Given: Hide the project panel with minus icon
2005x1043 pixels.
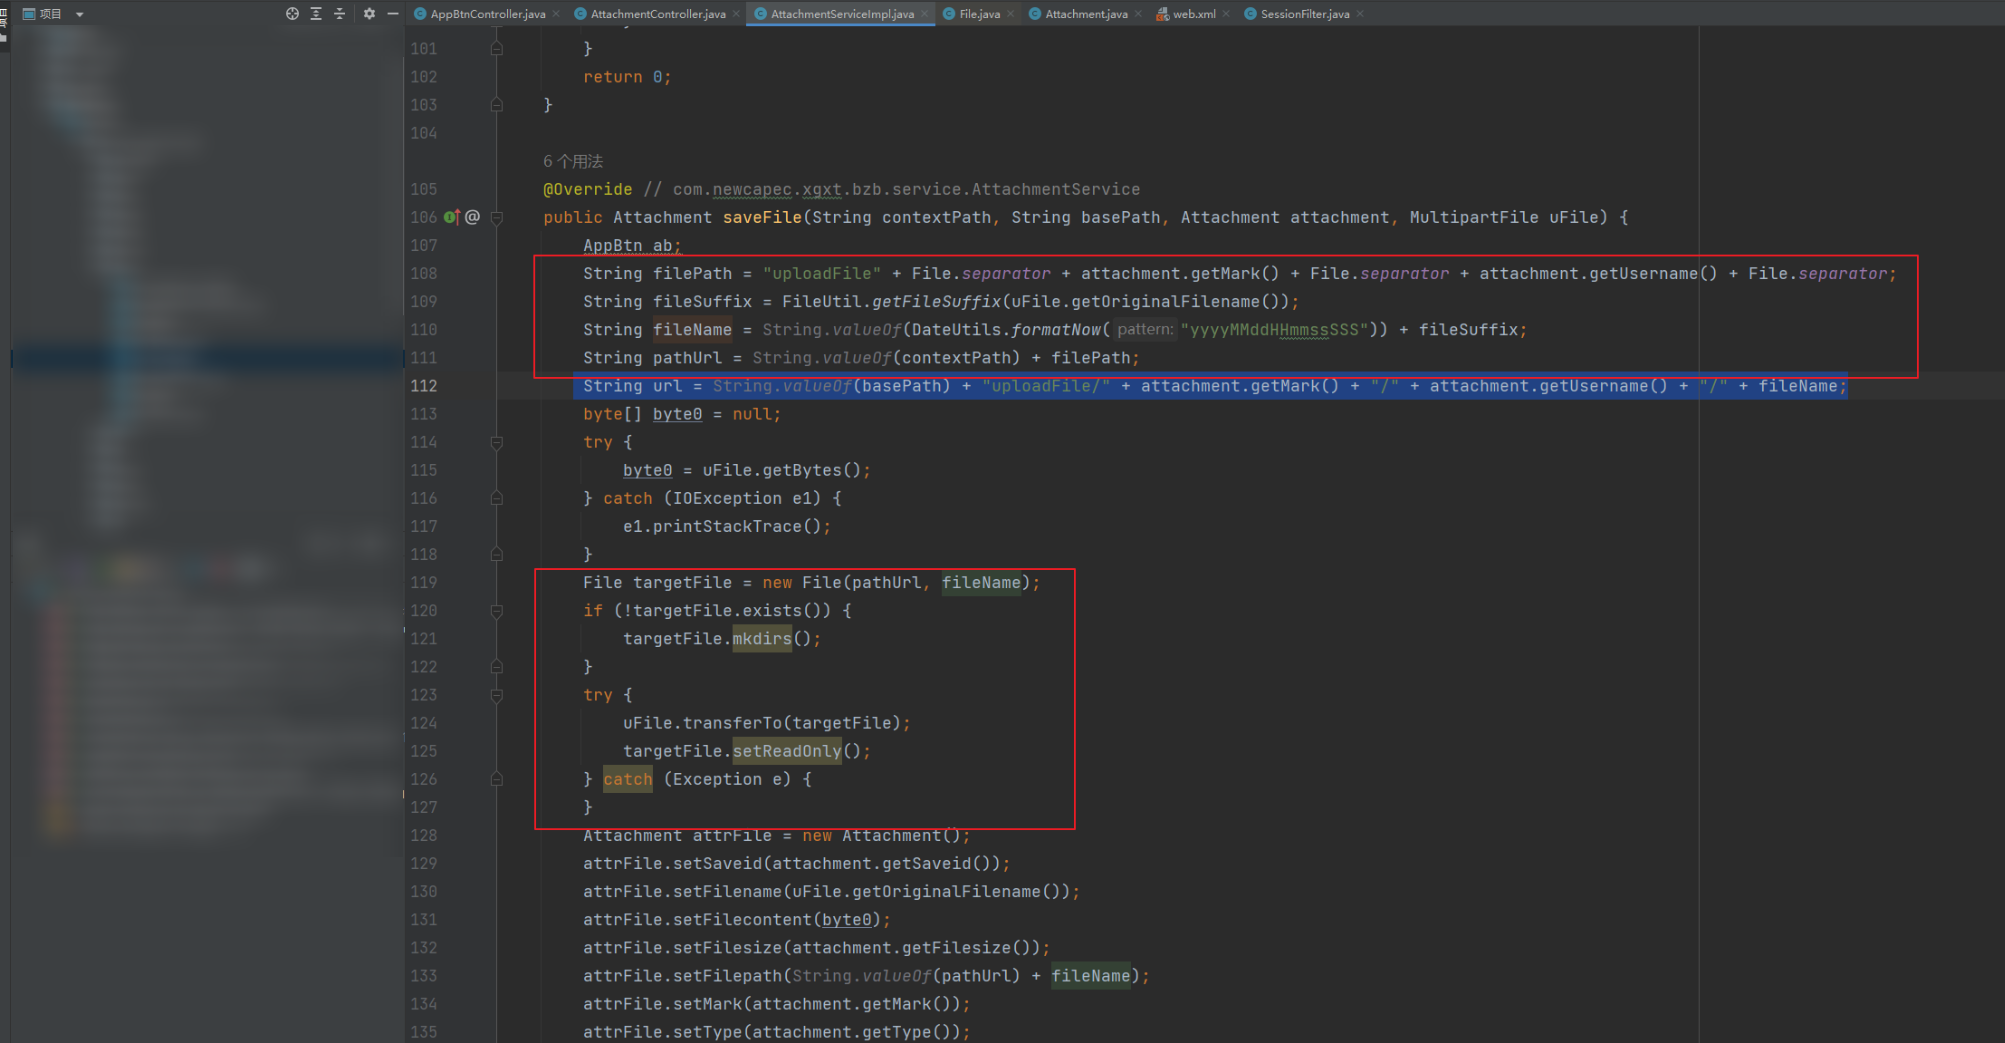Looking at the screenshot, I should [393, 14].
